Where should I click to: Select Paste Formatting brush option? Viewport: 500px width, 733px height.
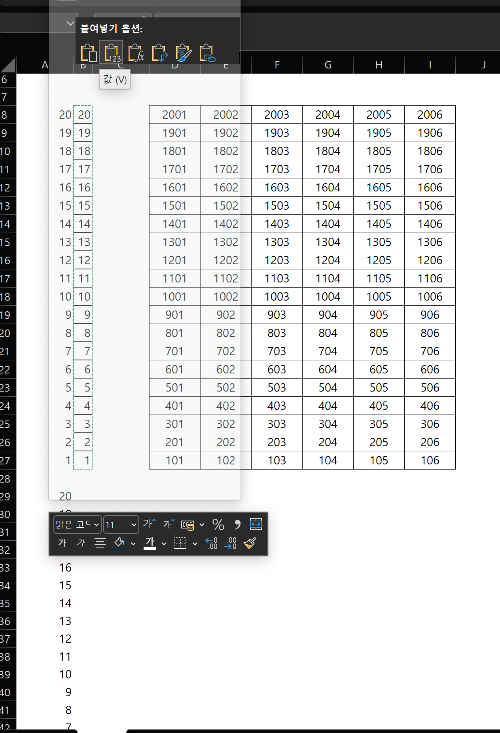coord(183,53)
